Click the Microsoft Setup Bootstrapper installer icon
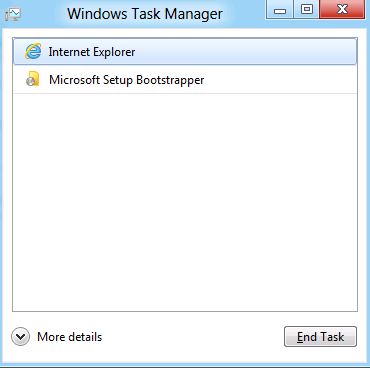This screenshot has height=368, width=370. coord(32,79)
